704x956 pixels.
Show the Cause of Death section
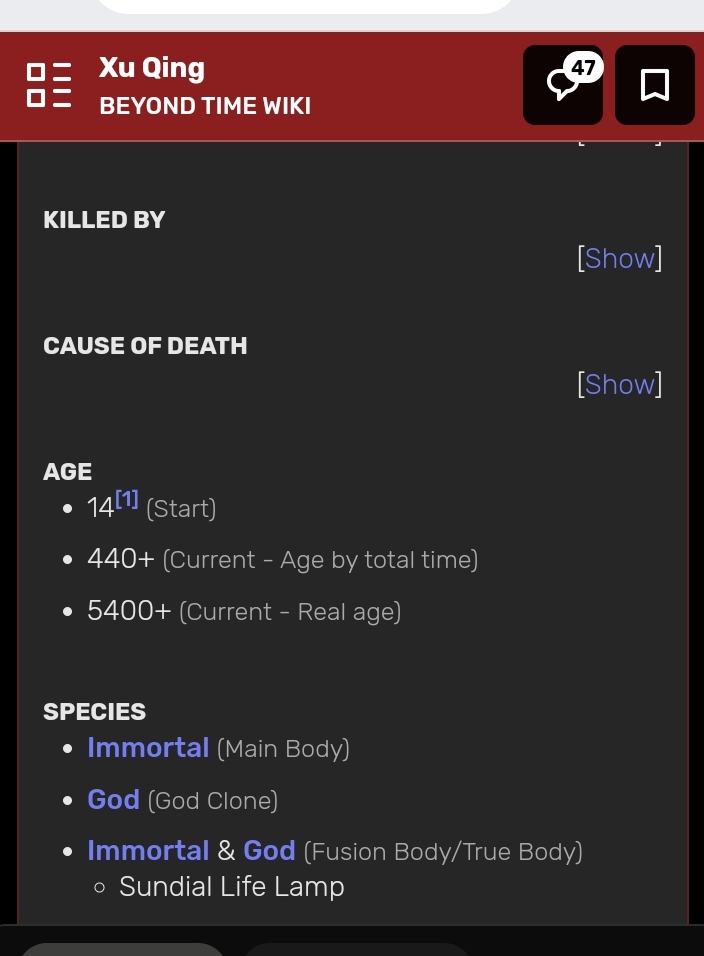click(619, 385)
